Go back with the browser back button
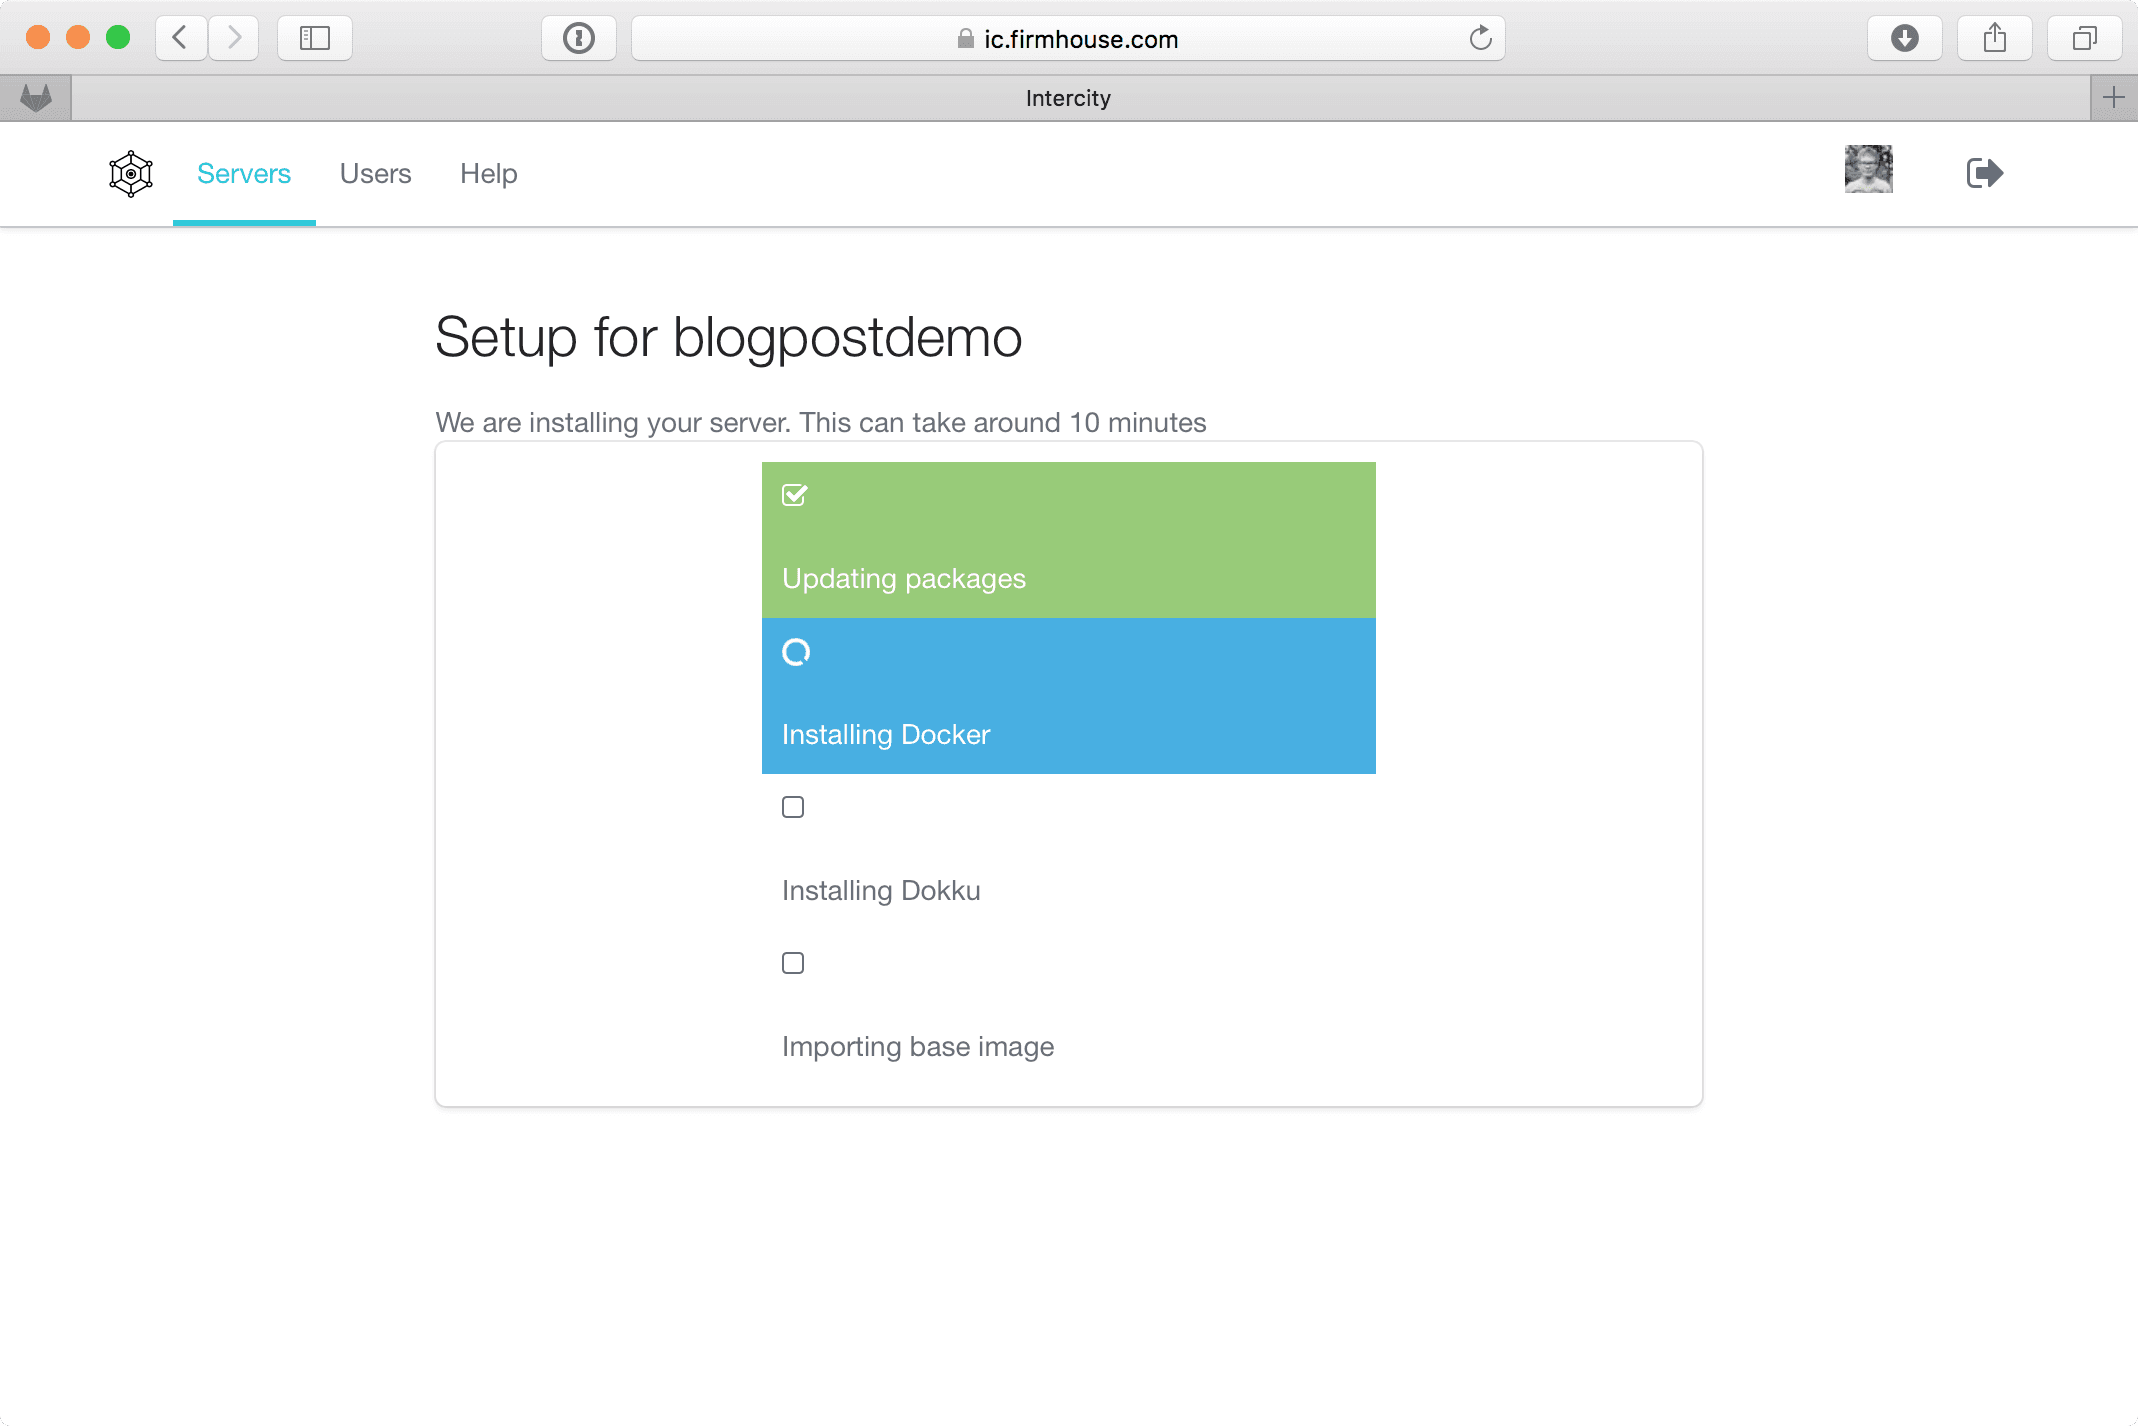This screenshot has height=1426, width=2138. coord(181,39)
